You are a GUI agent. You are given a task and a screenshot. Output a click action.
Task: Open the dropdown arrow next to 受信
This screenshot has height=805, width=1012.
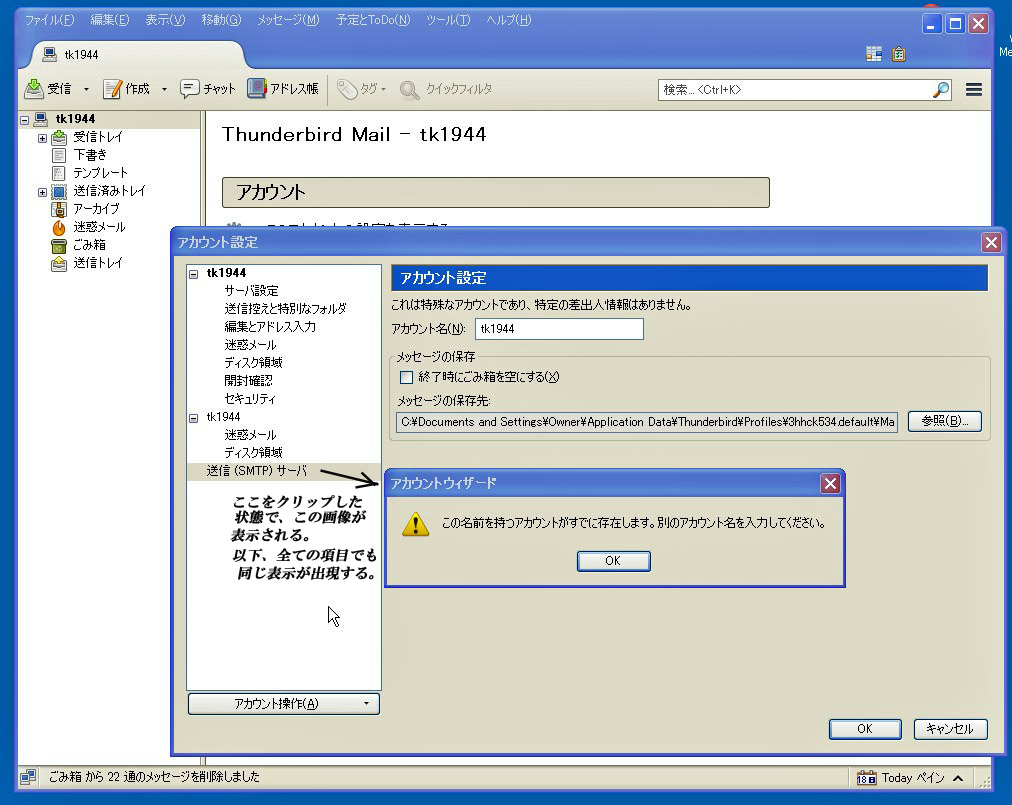(86, 89)
